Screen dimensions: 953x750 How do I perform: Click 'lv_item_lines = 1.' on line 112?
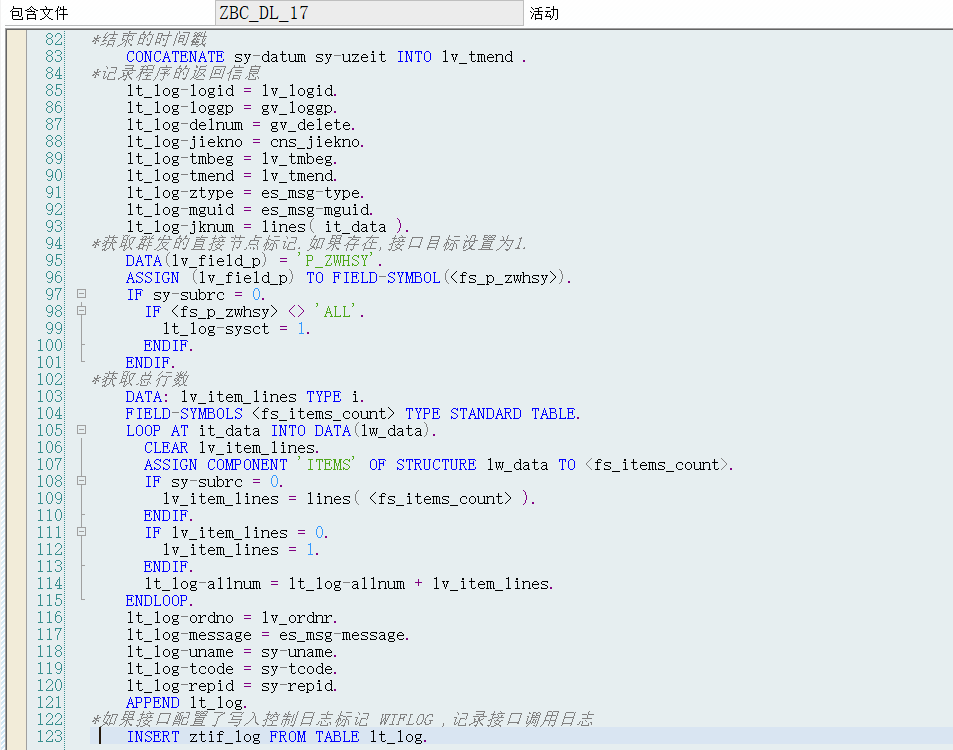(x=241, y=550)
